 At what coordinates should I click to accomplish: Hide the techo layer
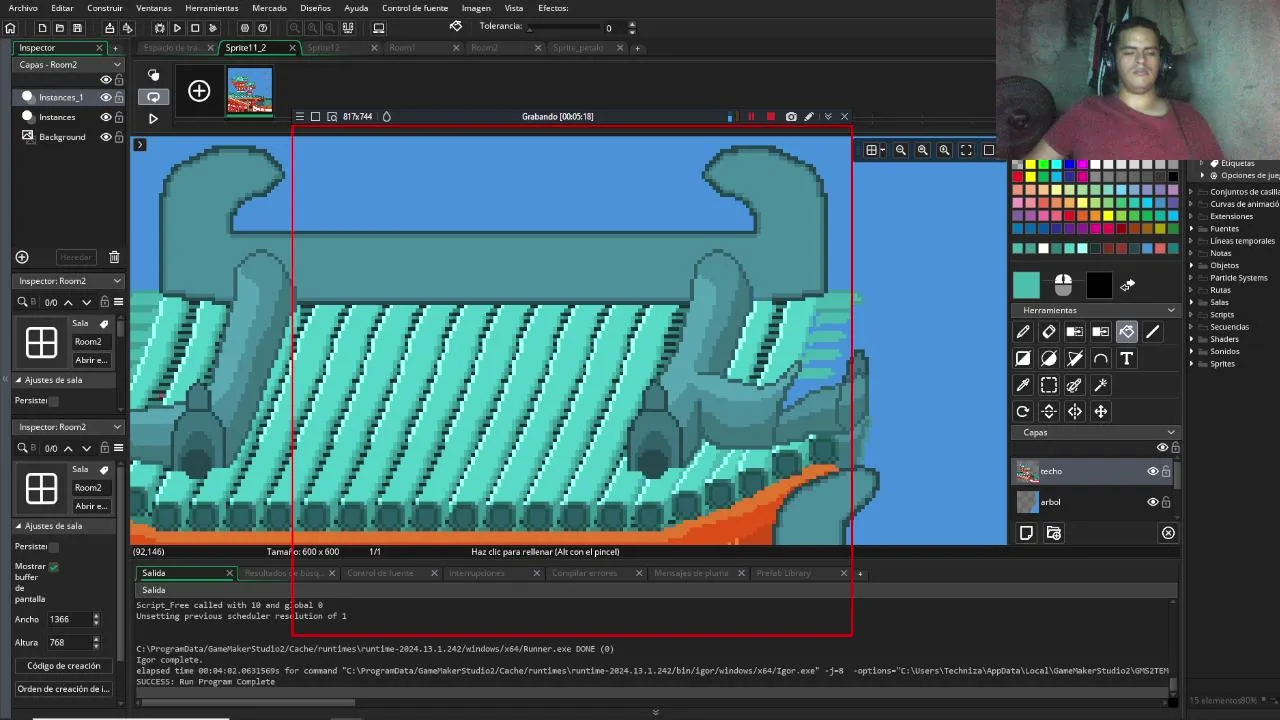(x=1152, y=471)
